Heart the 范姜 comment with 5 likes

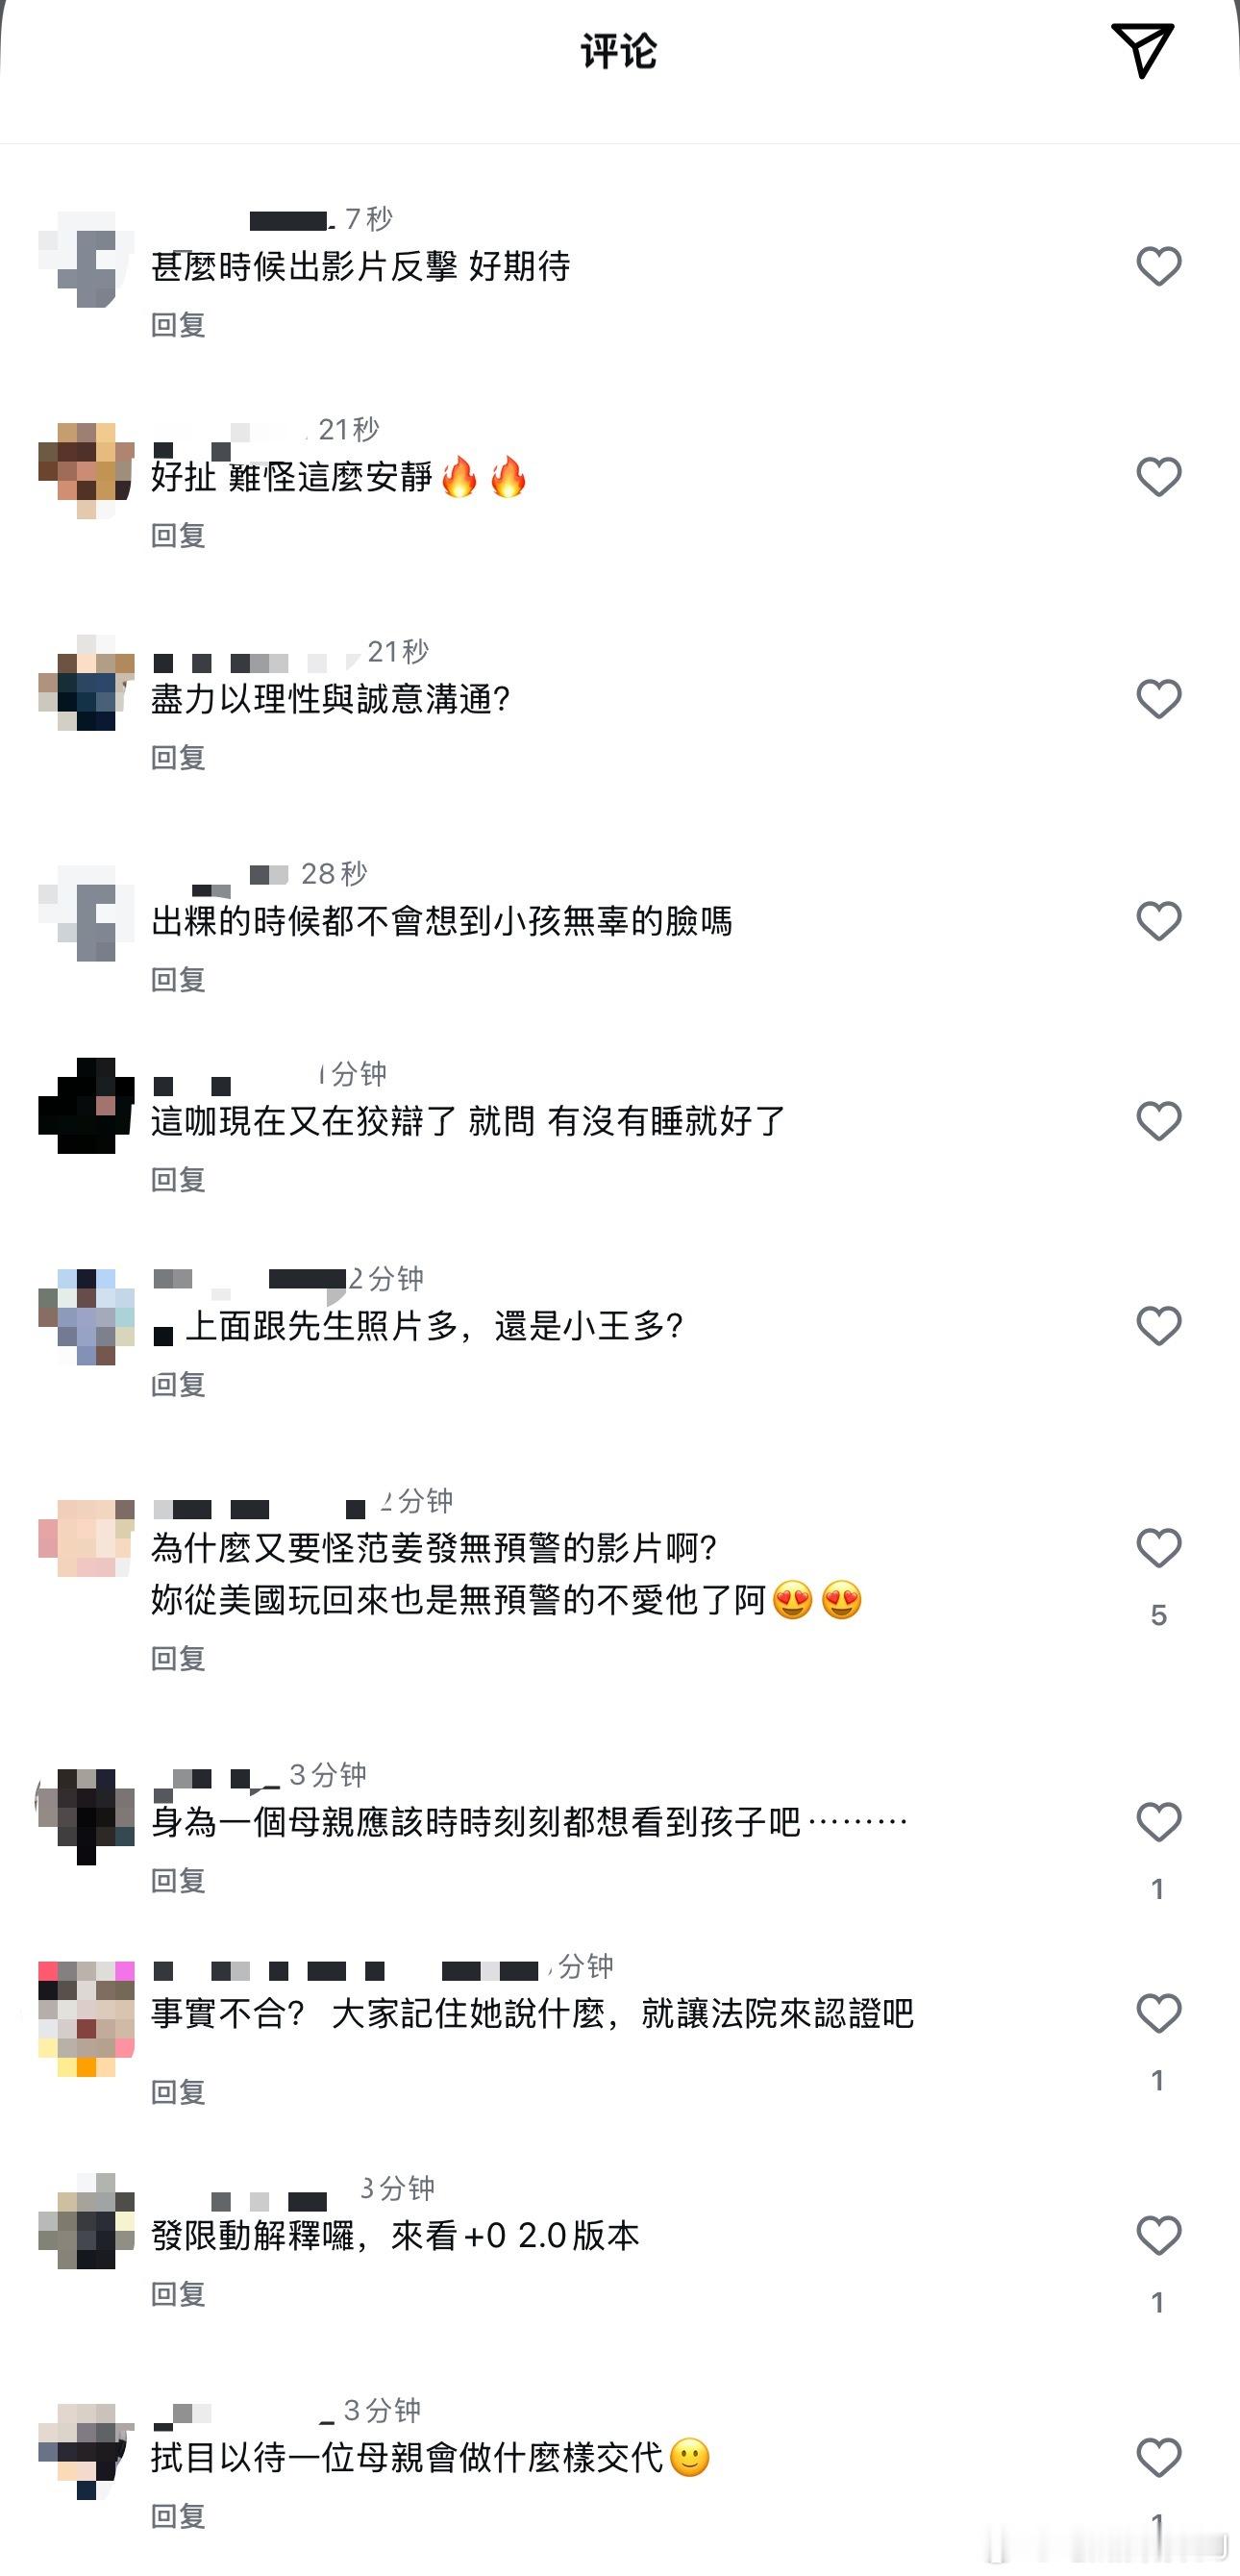coord(1159,1548)
